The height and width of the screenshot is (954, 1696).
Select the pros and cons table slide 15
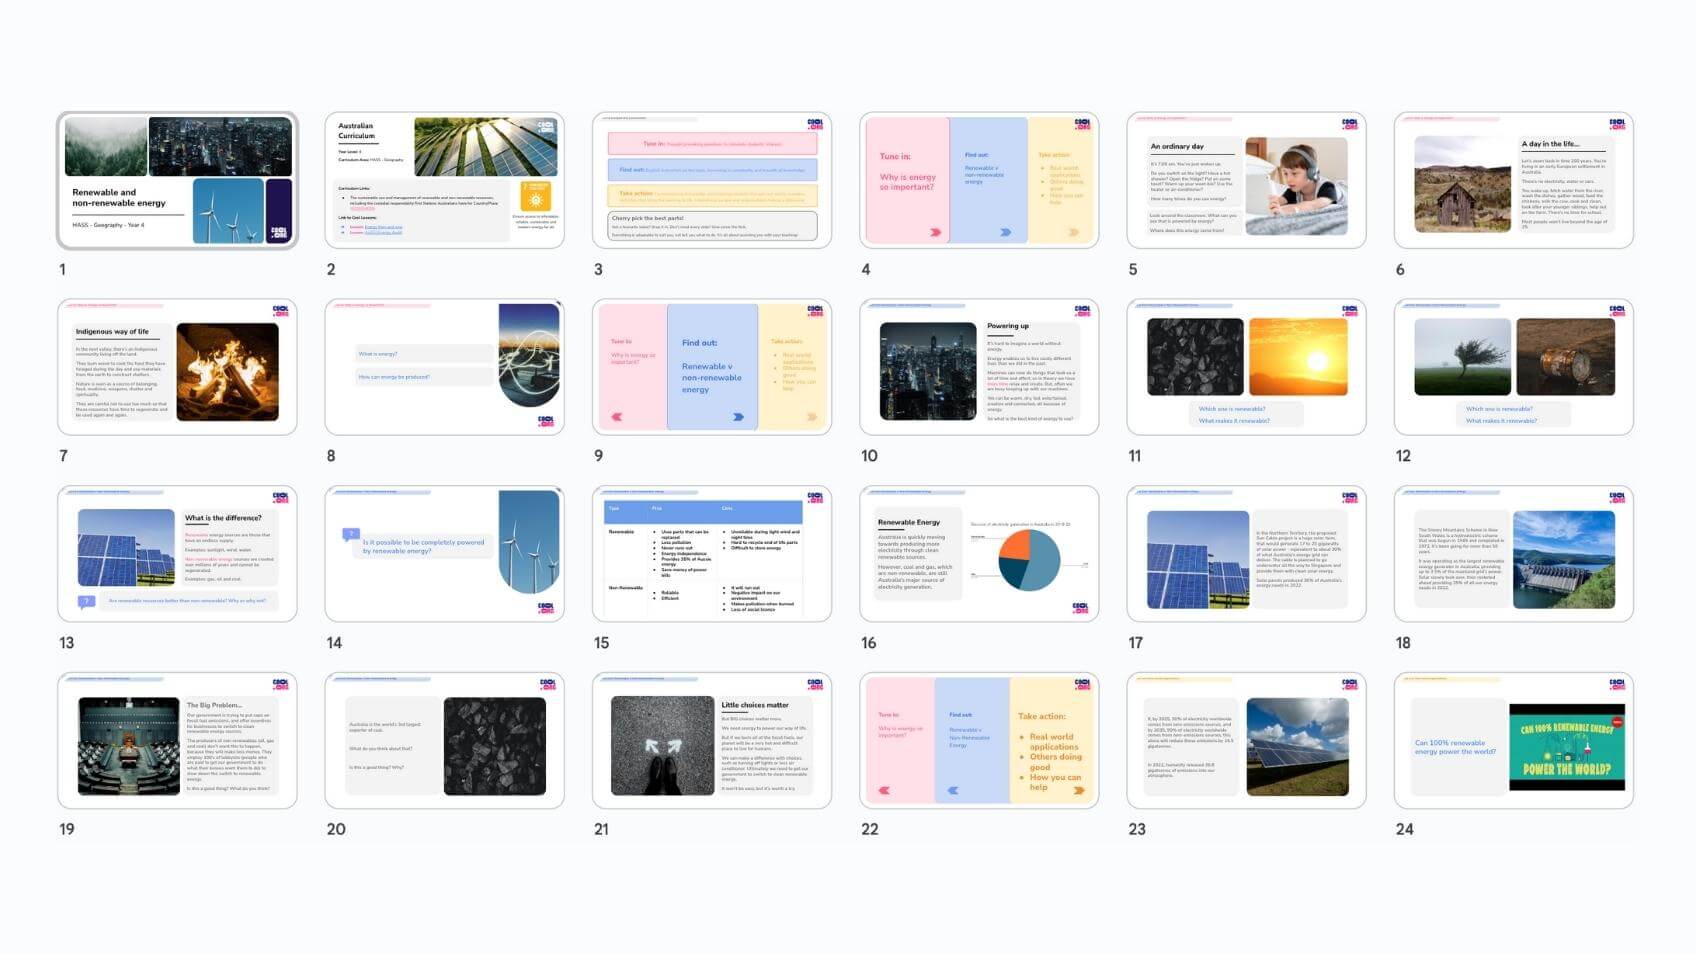711,554
